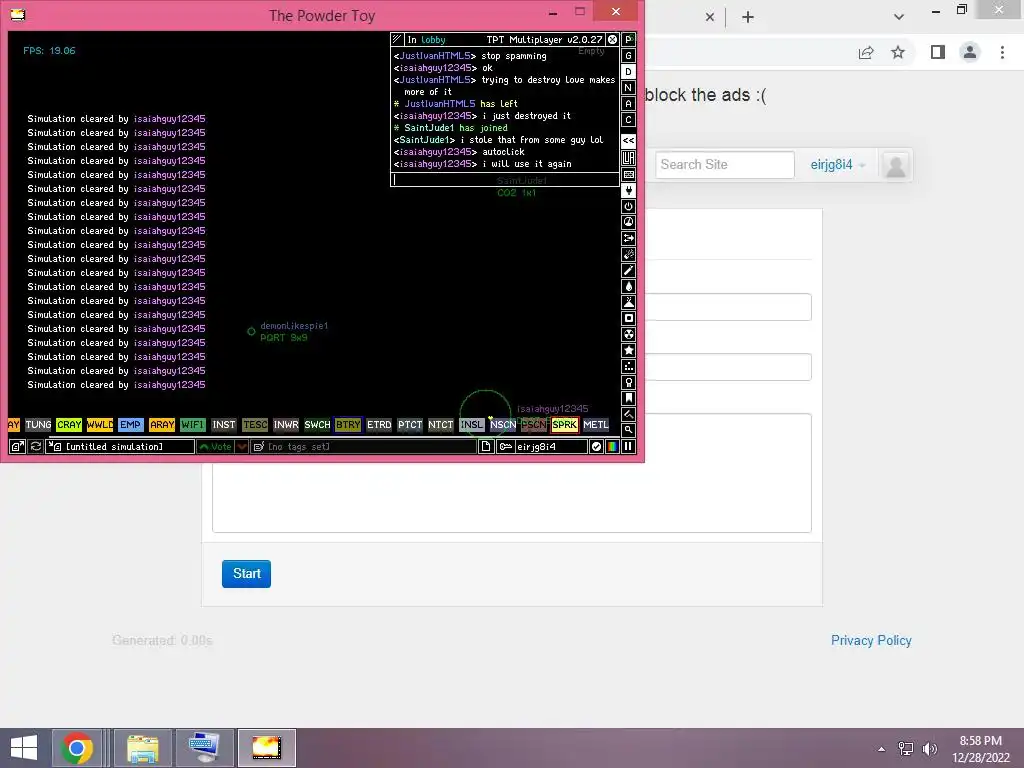Open the Powered Materials power-symbol category
Screen dimensions: 1024x768
pos(628,206)
